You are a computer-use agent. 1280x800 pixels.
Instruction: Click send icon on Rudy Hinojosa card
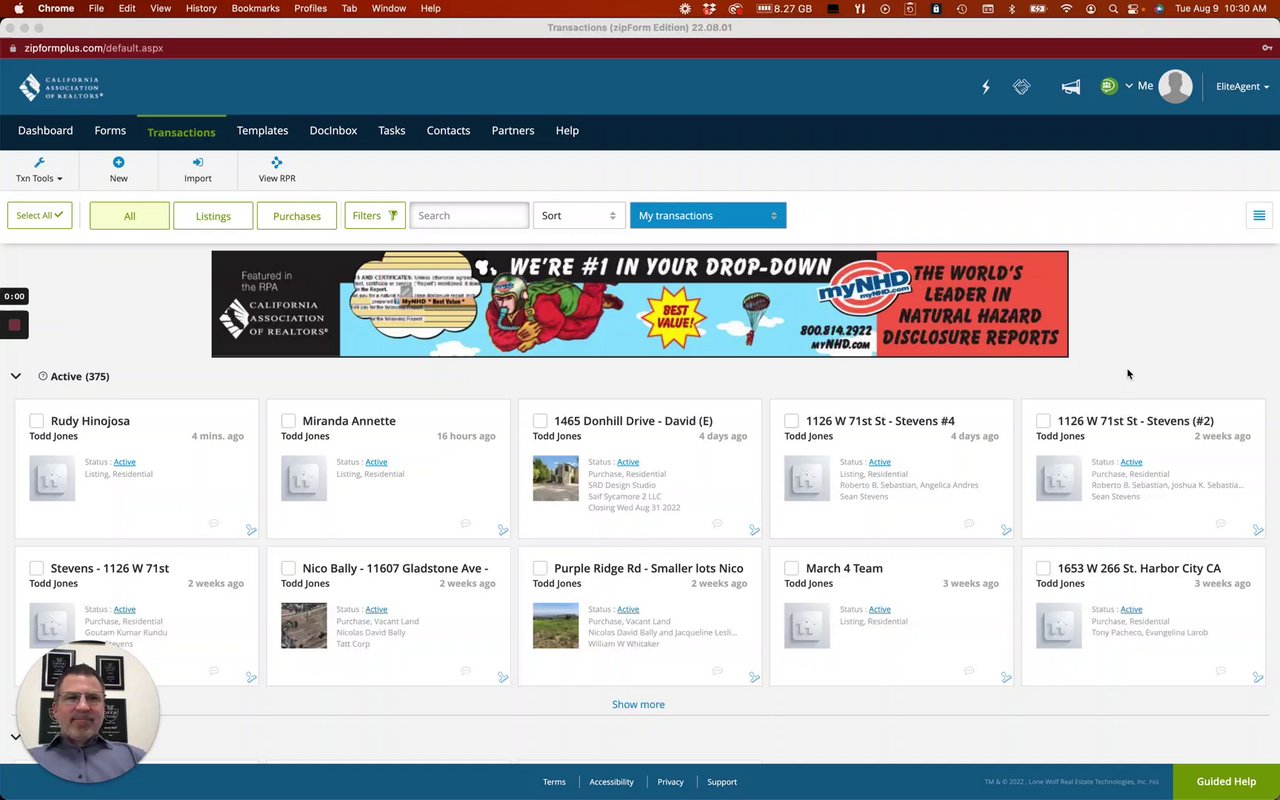click(251, 530)
